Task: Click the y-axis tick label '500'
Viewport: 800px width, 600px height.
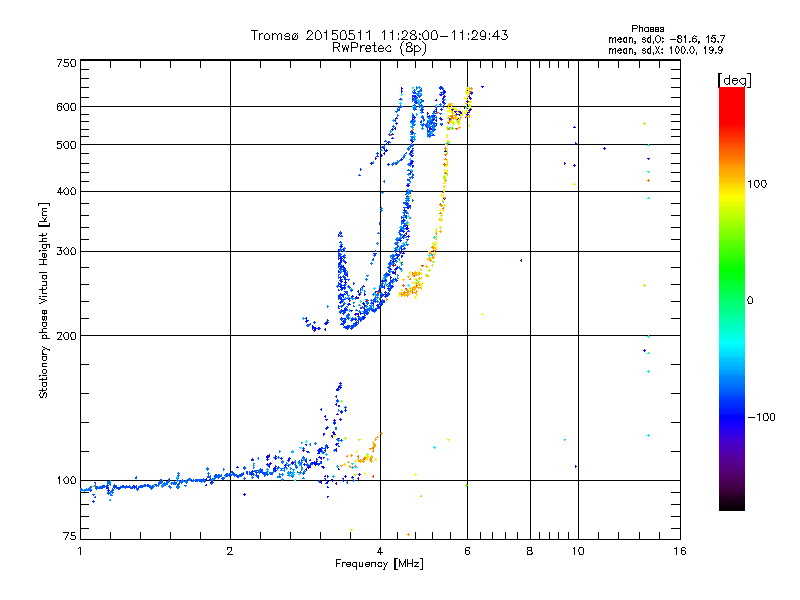Action: 67,145
